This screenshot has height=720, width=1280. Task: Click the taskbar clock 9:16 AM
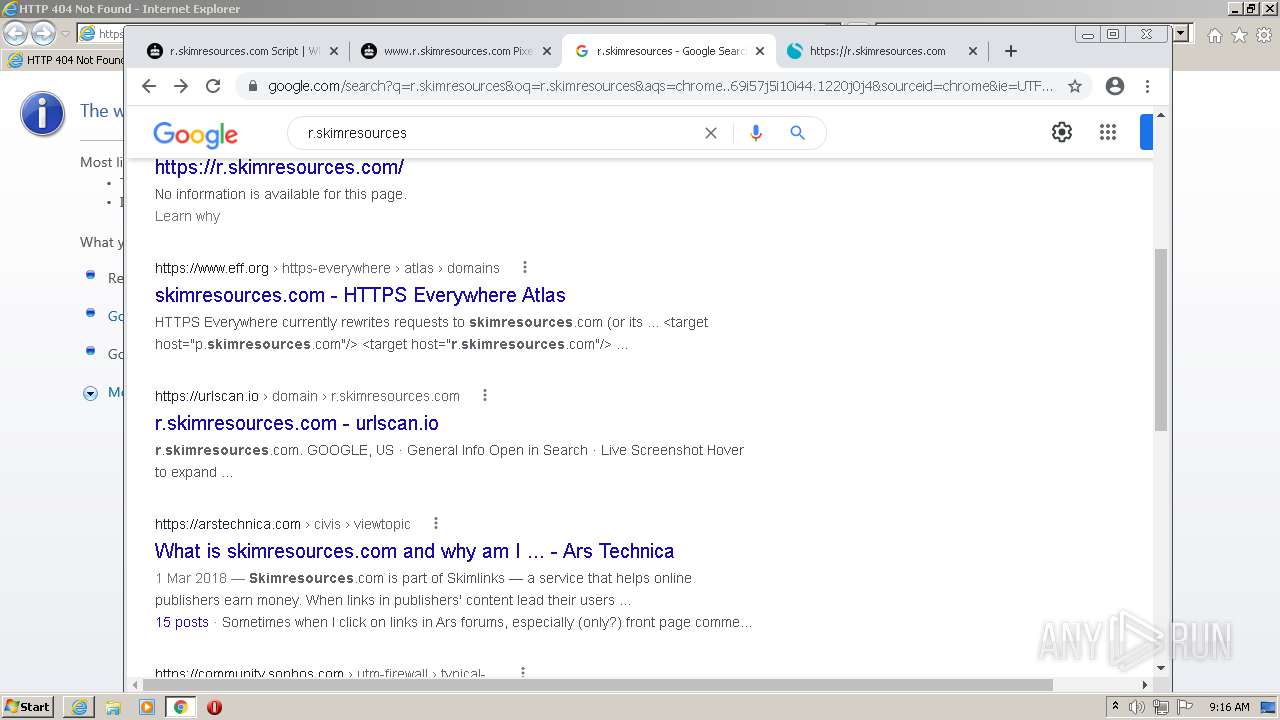coord(1229,707)
